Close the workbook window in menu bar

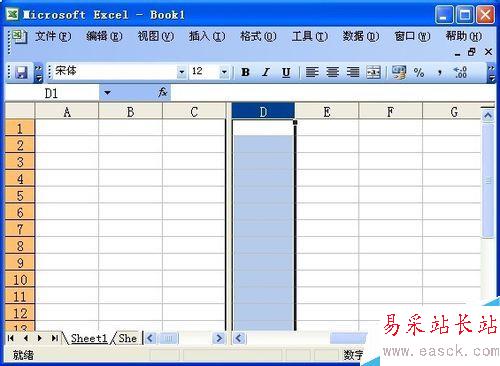click(488, 52)
